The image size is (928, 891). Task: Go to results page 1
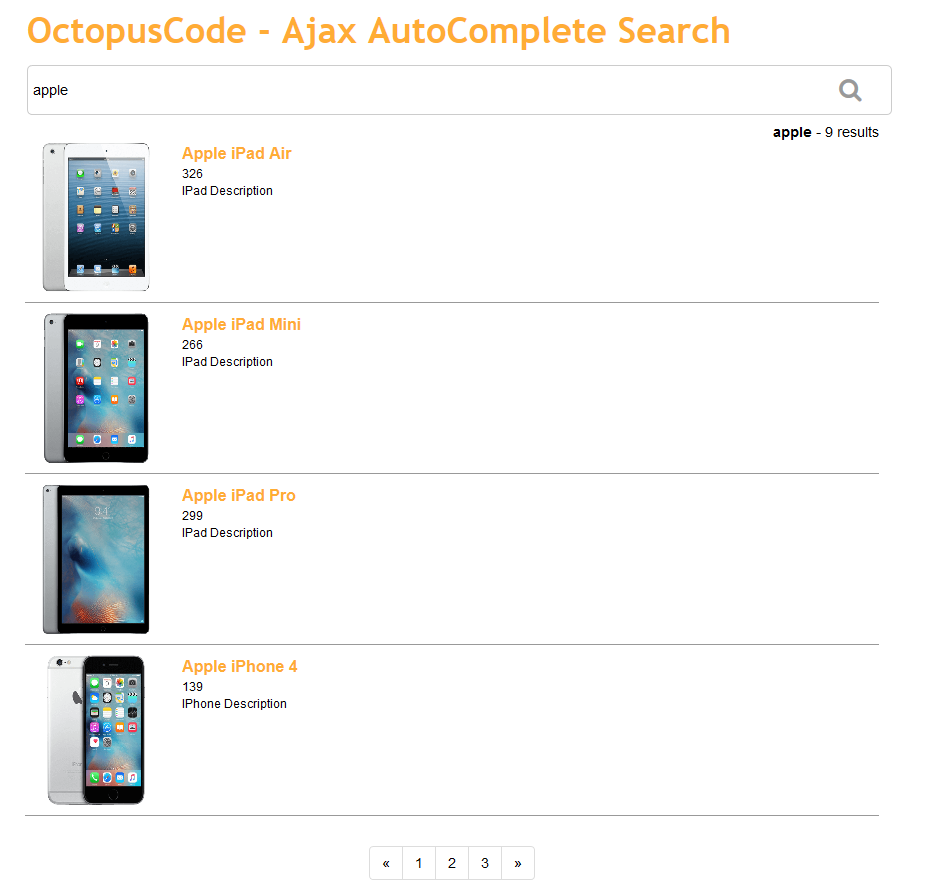coord(419,863)
